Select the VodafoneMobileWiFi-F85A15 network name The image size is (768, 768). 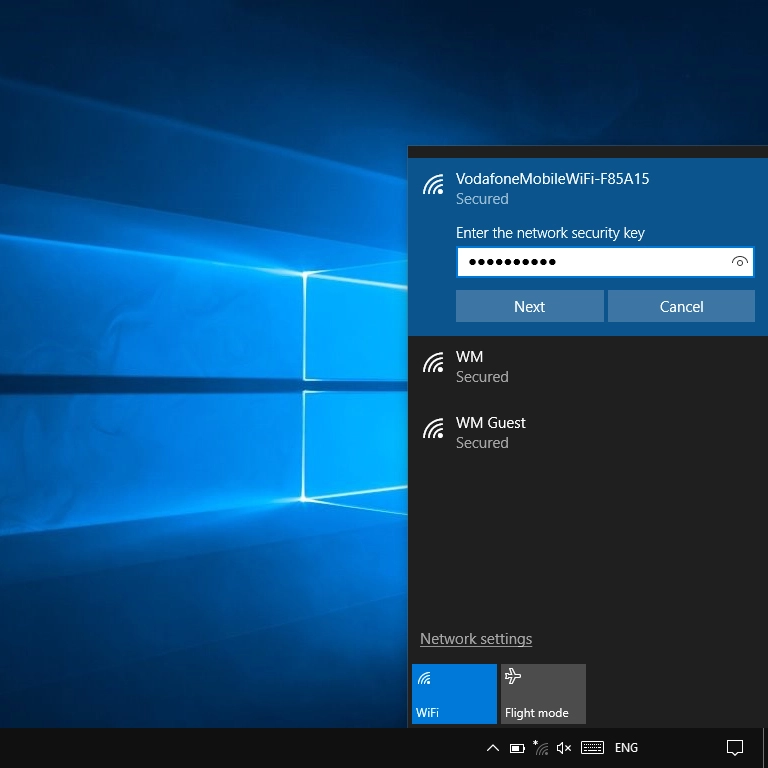point(552,179)
